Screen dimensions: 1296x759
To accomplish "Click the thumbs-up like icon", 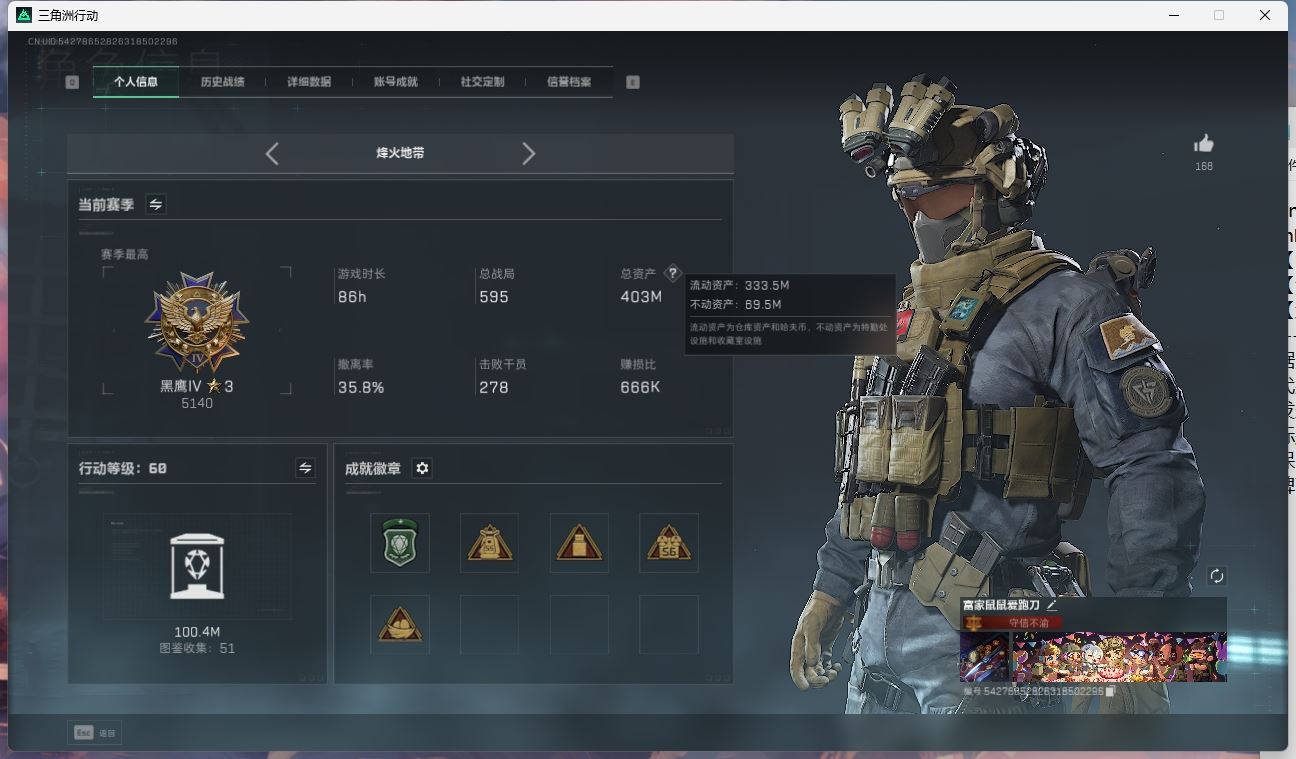I will click(x=1203, y=144).
